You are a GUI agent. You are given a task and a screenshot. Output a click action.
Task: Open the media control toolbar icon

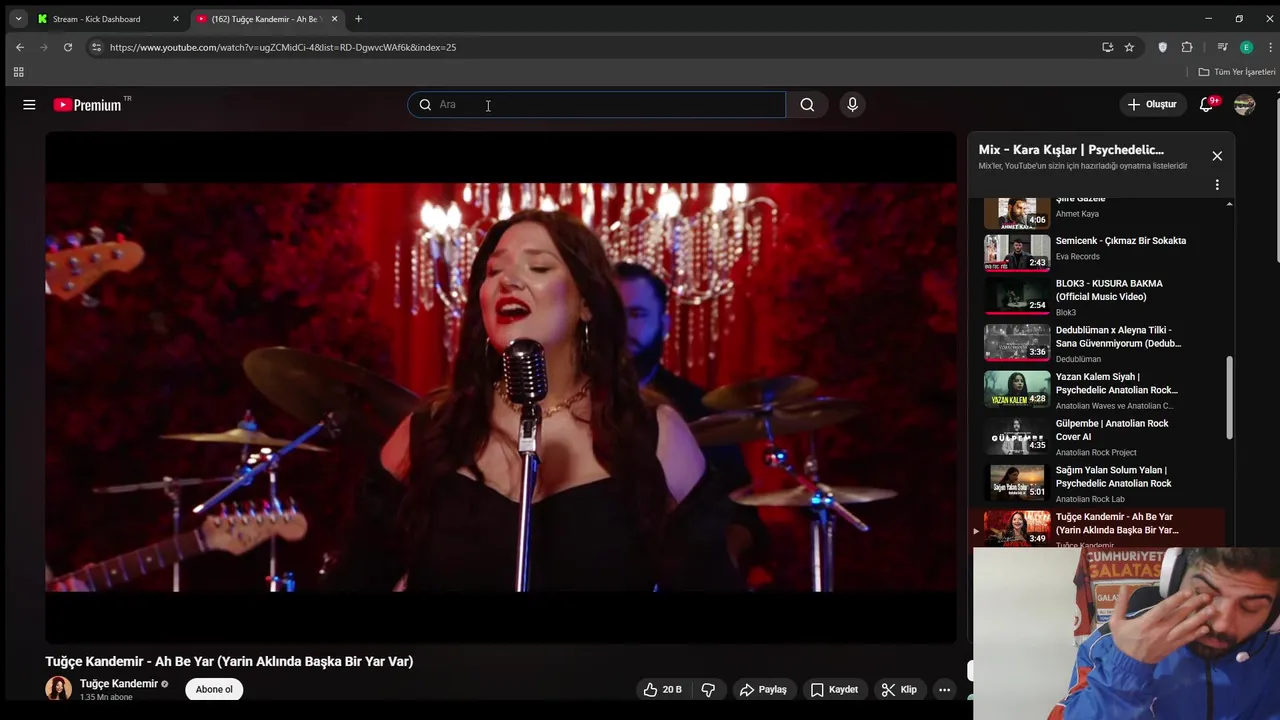(x=1222, y=47)
